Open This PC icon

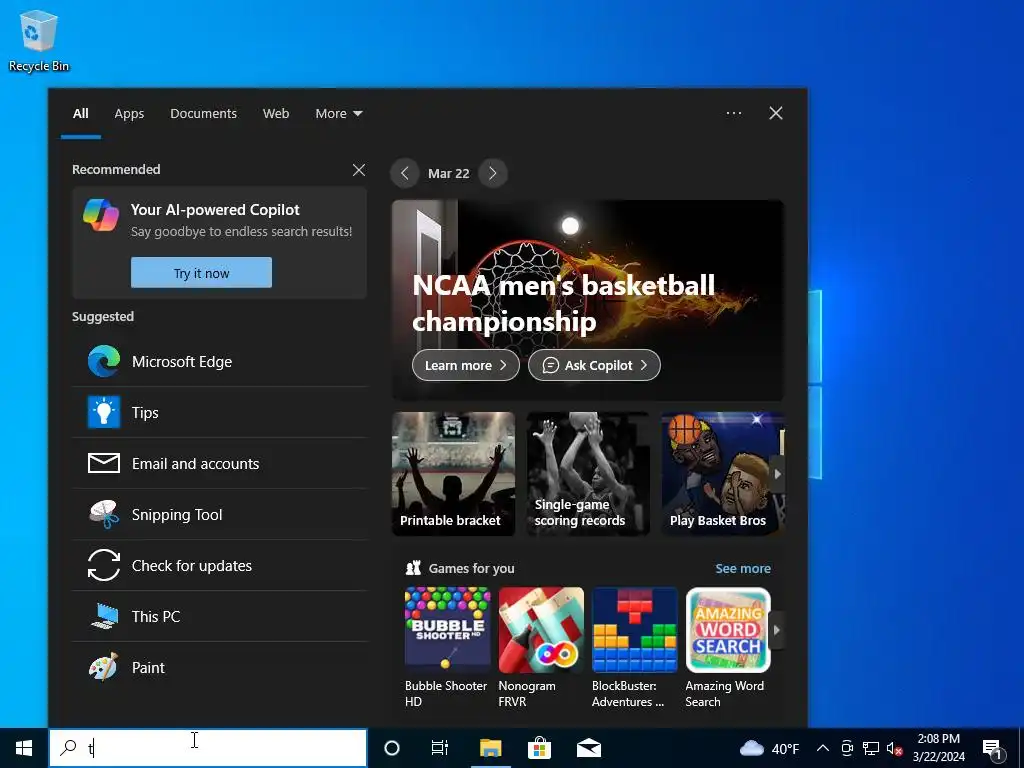tap(104, 616)
